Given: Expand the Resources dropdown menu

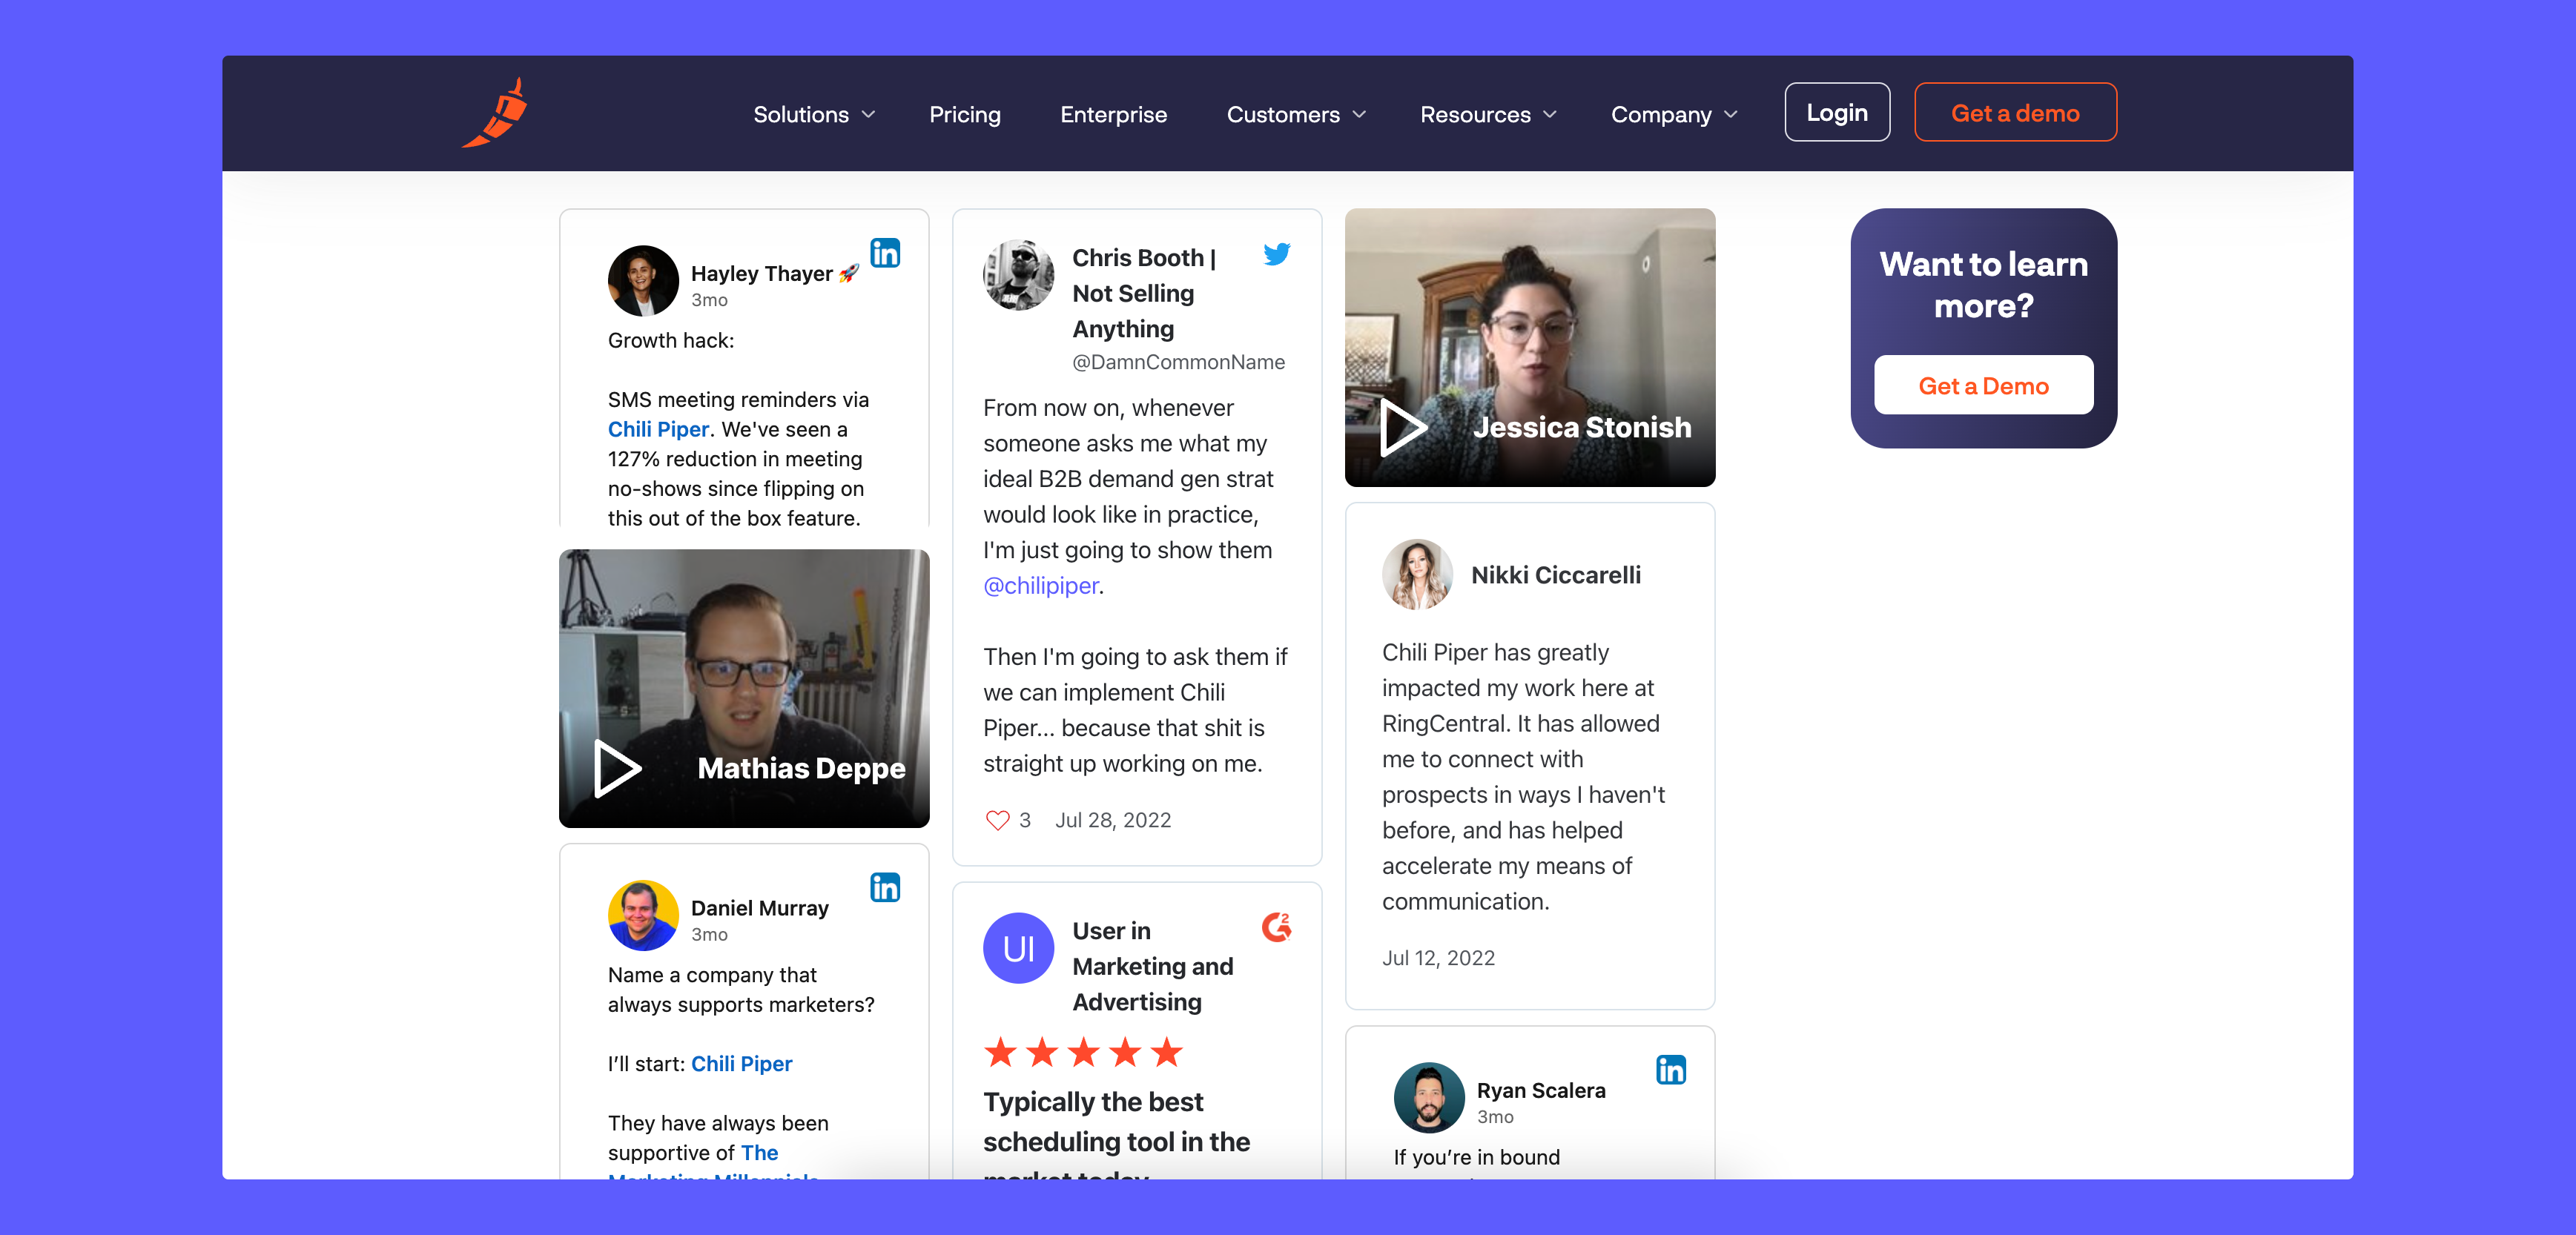Looking at the screenshot, I should click(x=1488, y=114).
